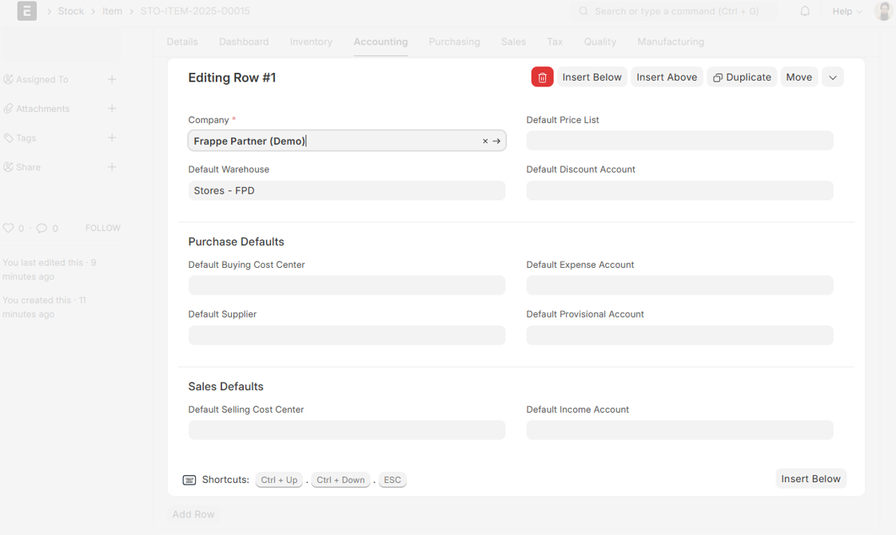Click the user avatar in the top bar

click(883, 11)
